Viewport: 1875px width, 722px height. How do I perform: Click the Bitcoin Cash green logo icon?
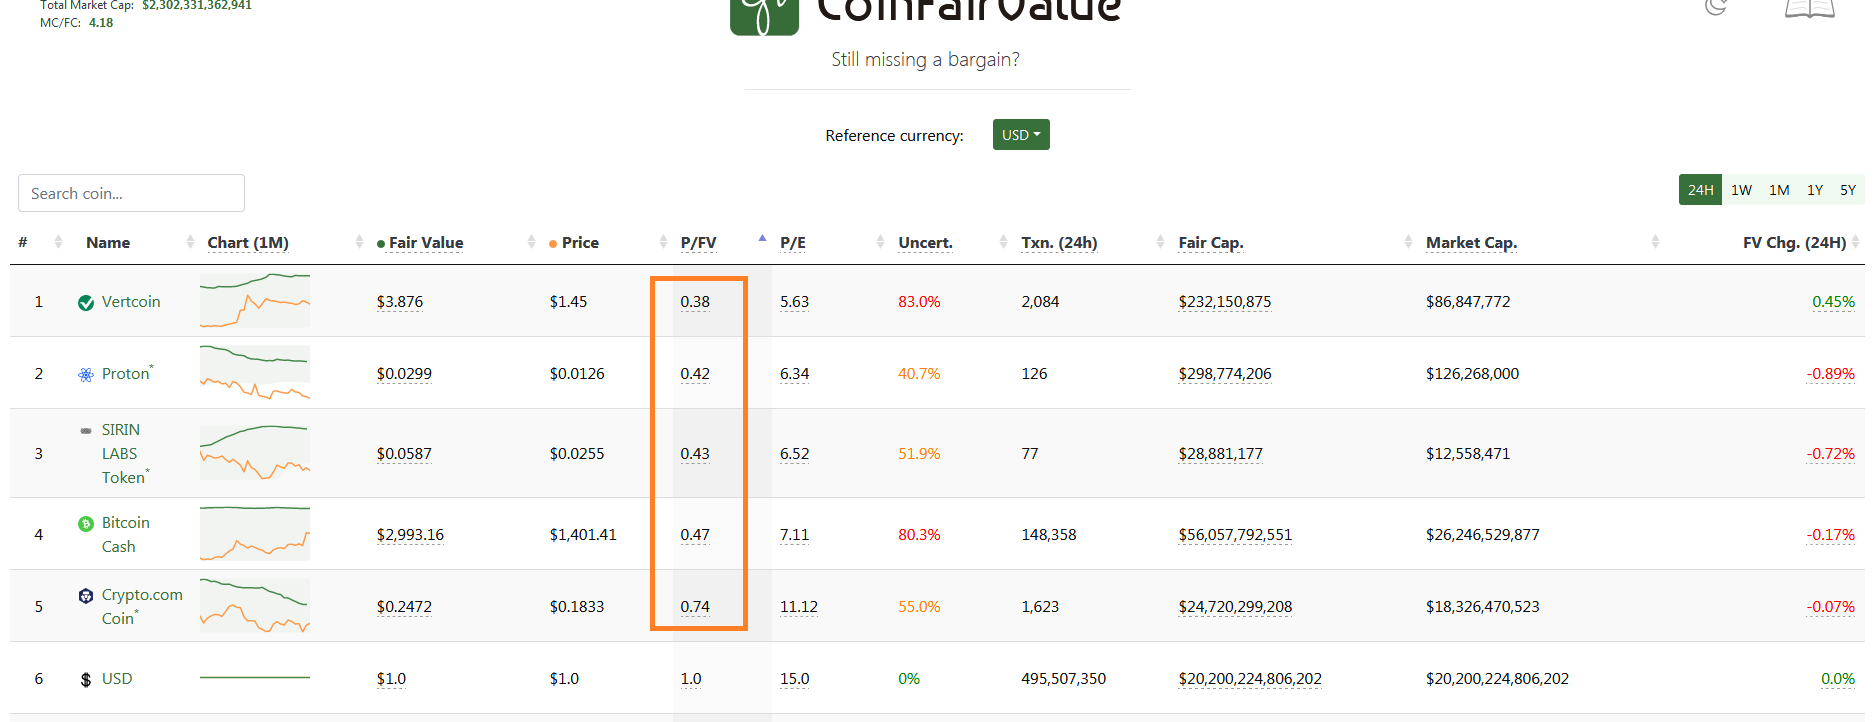(x=86, y=523)
